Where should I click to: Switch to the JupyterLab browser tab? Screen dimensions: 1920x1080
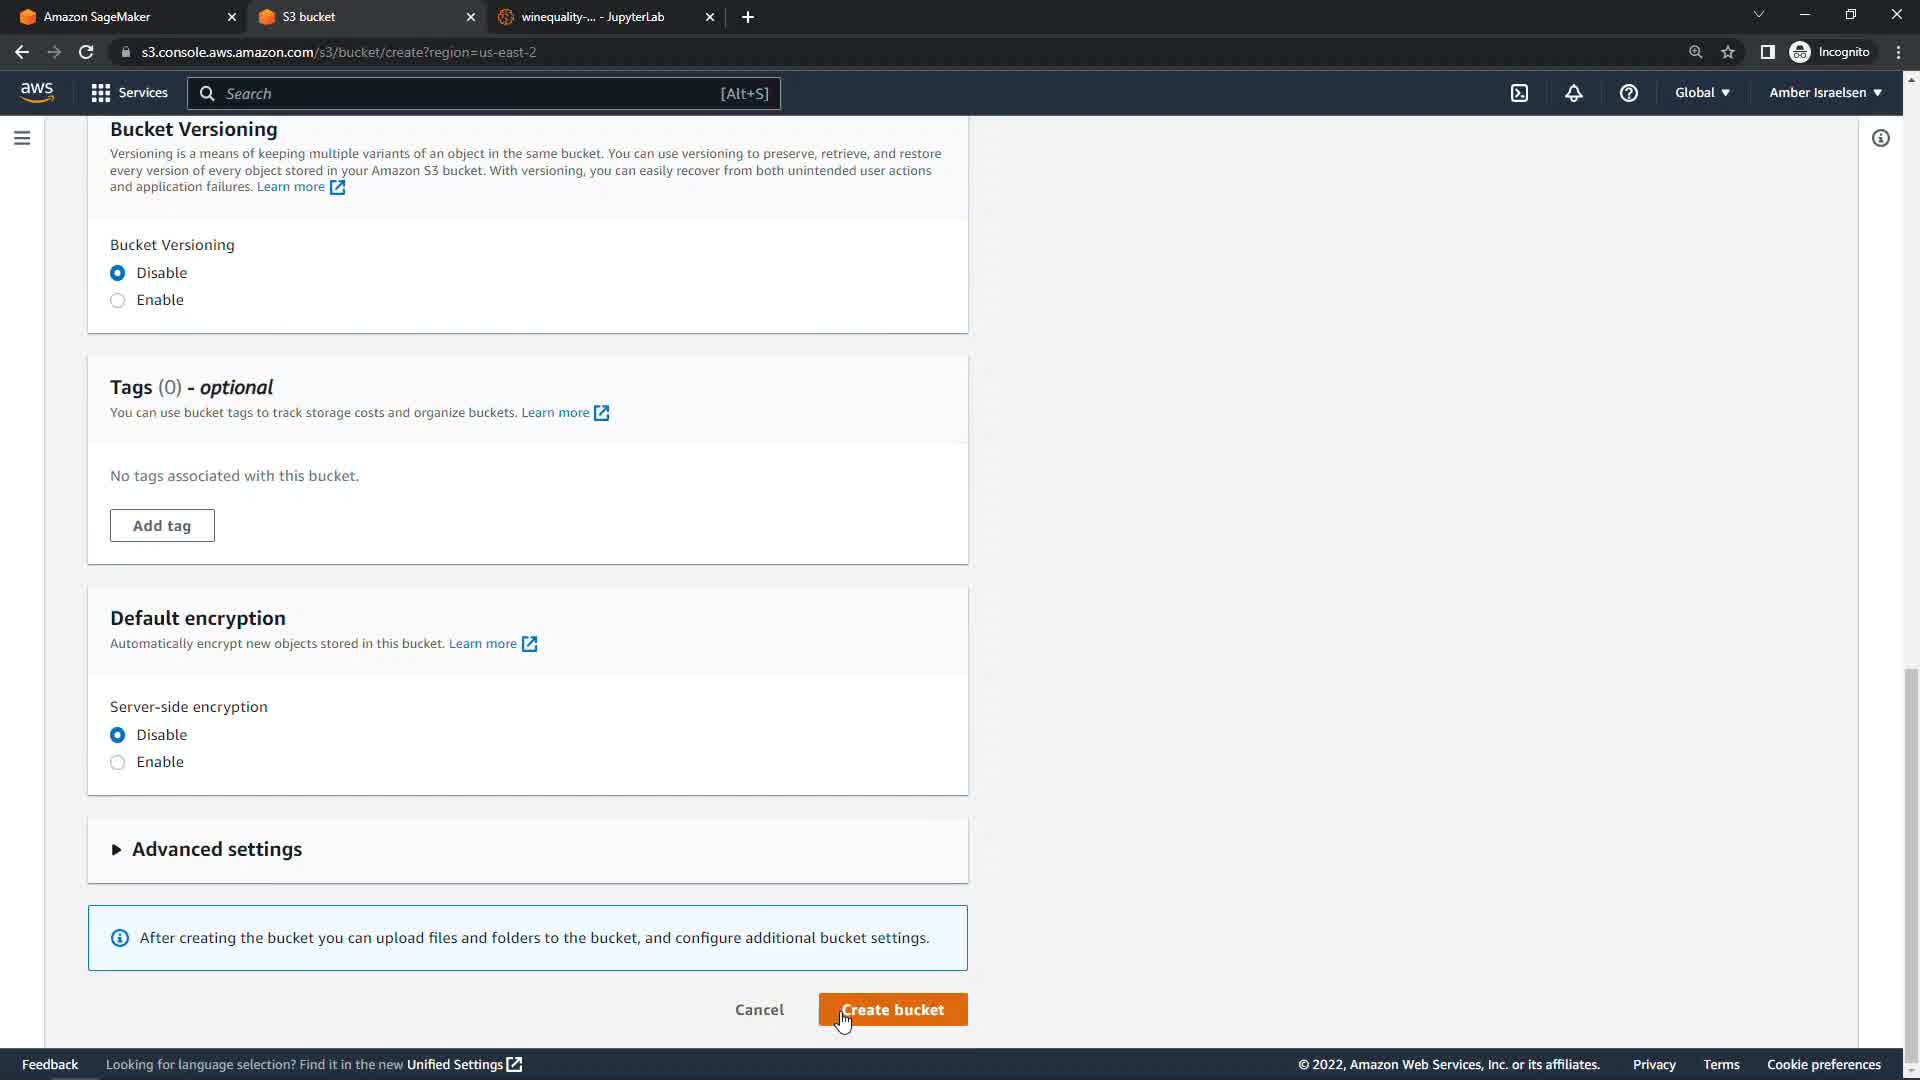click(595, 17)
